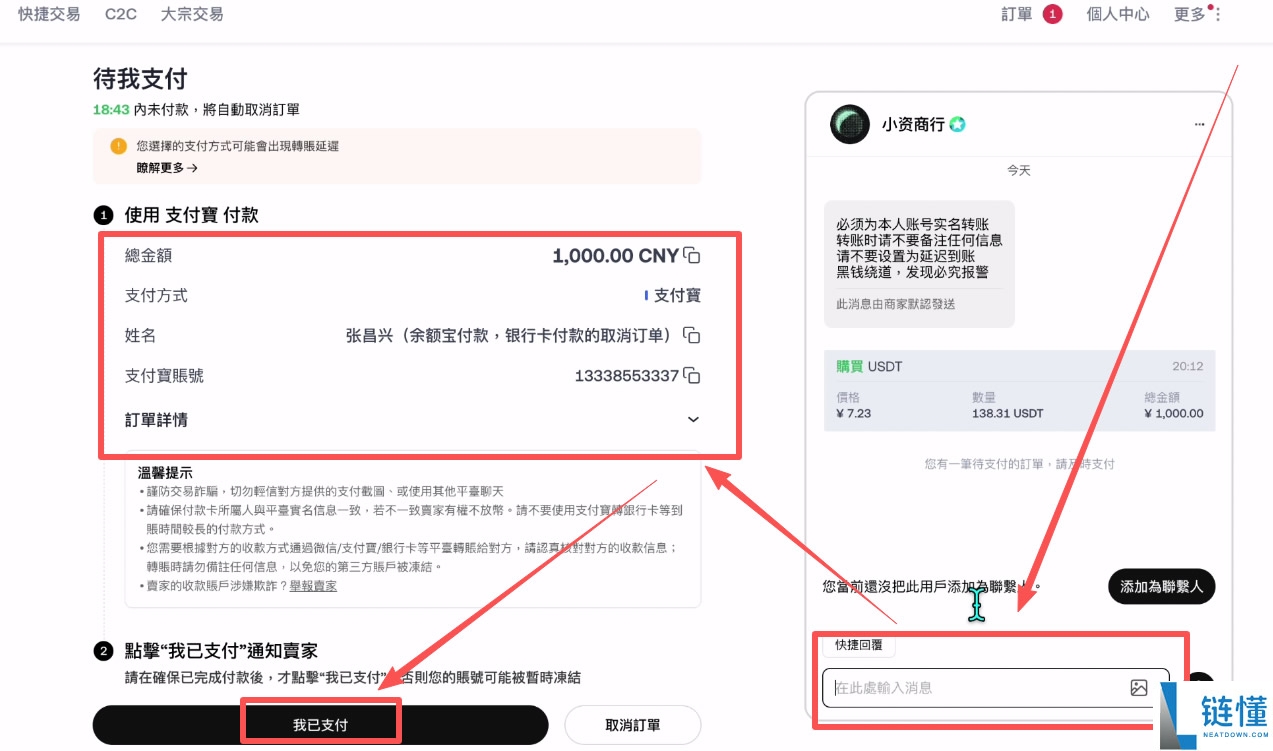Open the 快捷交易 tab
The height and width of the screenshot is (751, 1273).
[49, 14]
